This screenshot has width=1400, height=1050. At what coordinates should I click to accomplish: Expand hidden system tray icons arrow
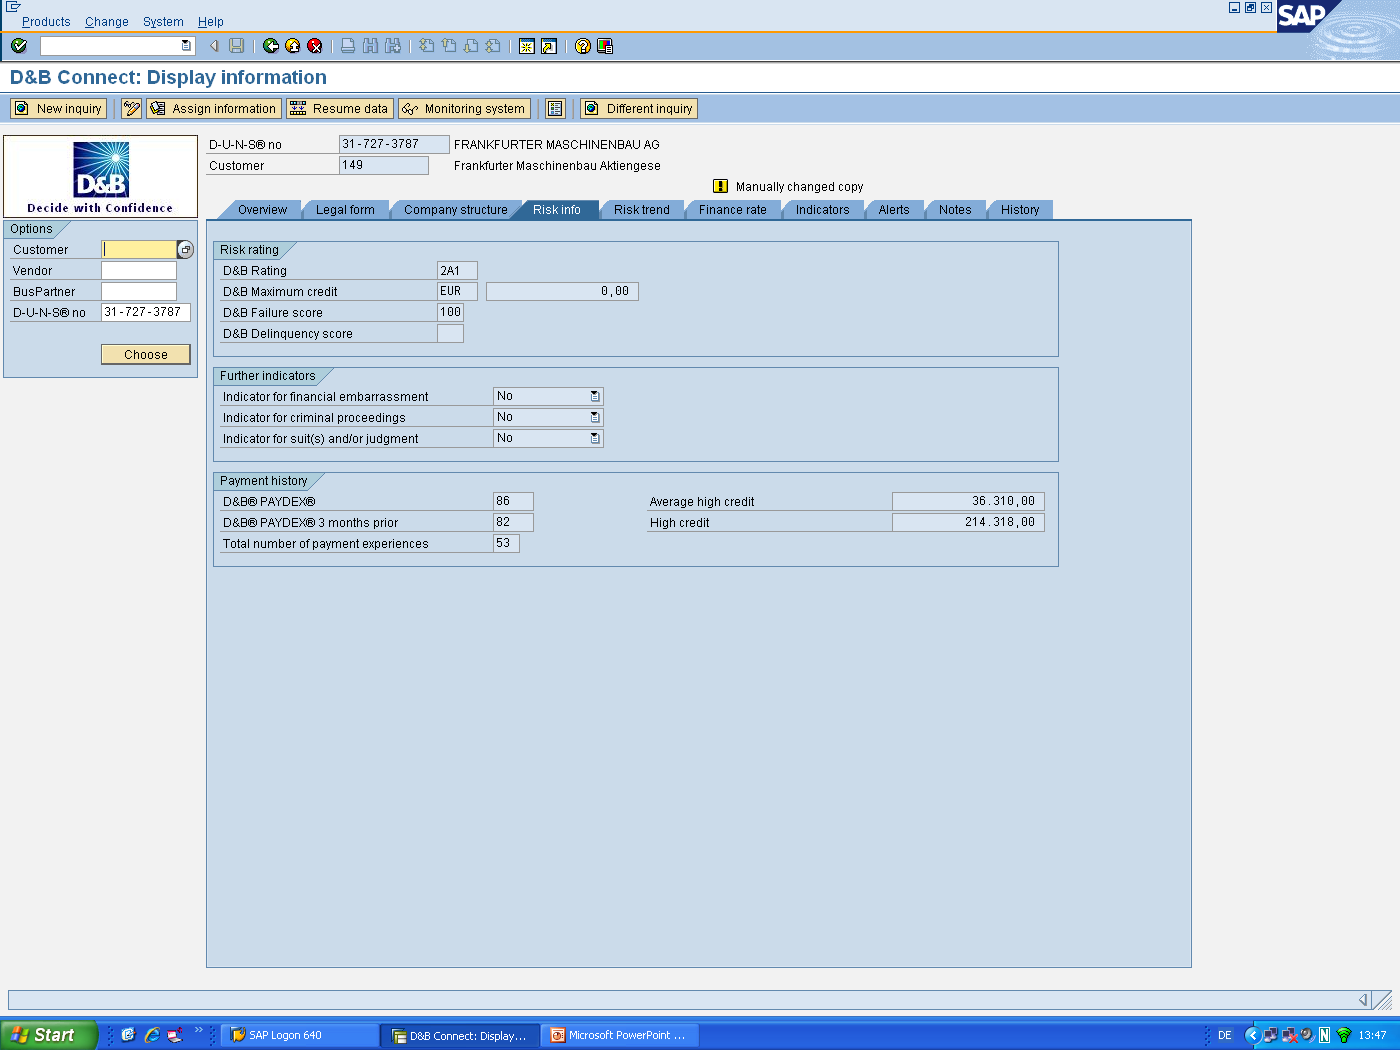point(1252,1035)
